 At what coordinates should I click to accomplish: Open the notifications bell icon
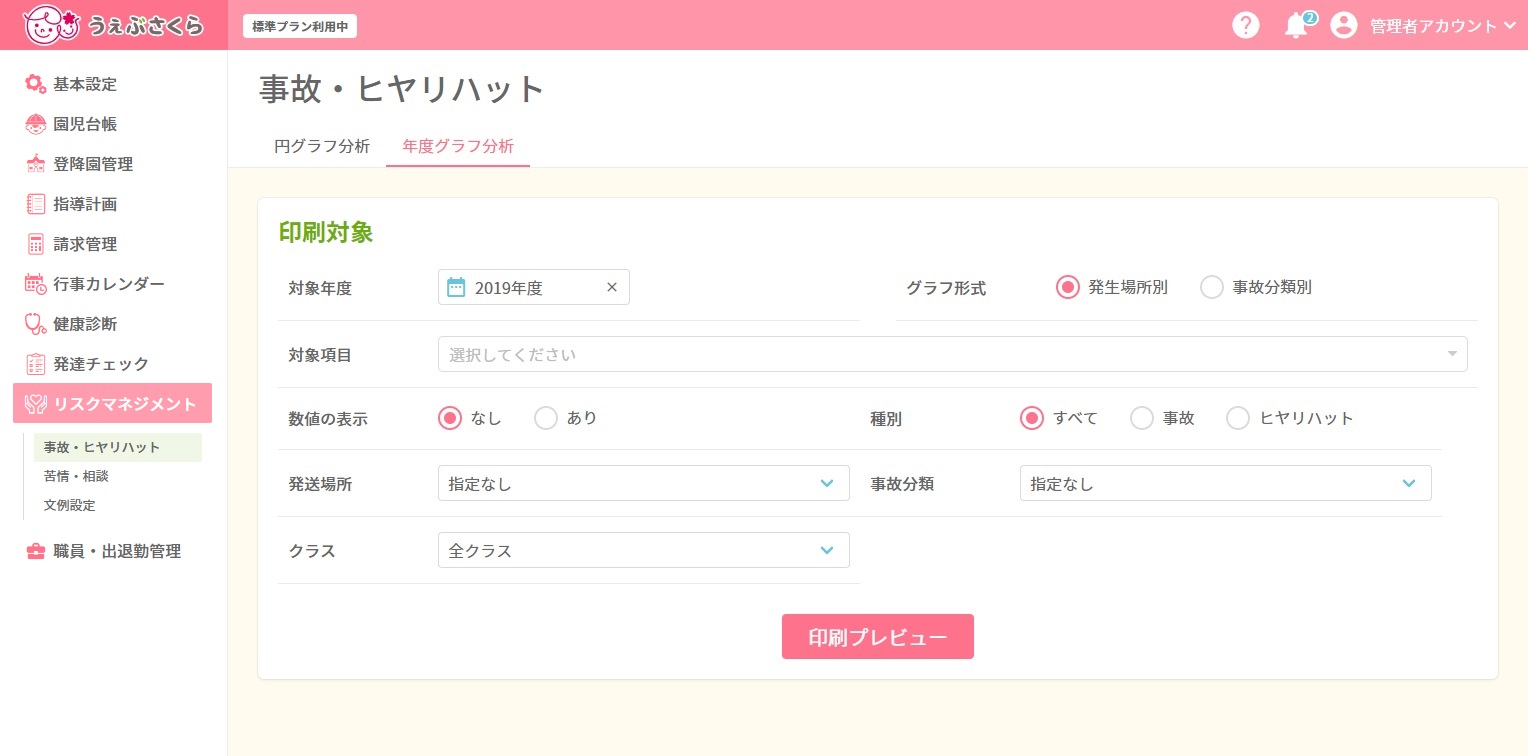click(1296, 26)
